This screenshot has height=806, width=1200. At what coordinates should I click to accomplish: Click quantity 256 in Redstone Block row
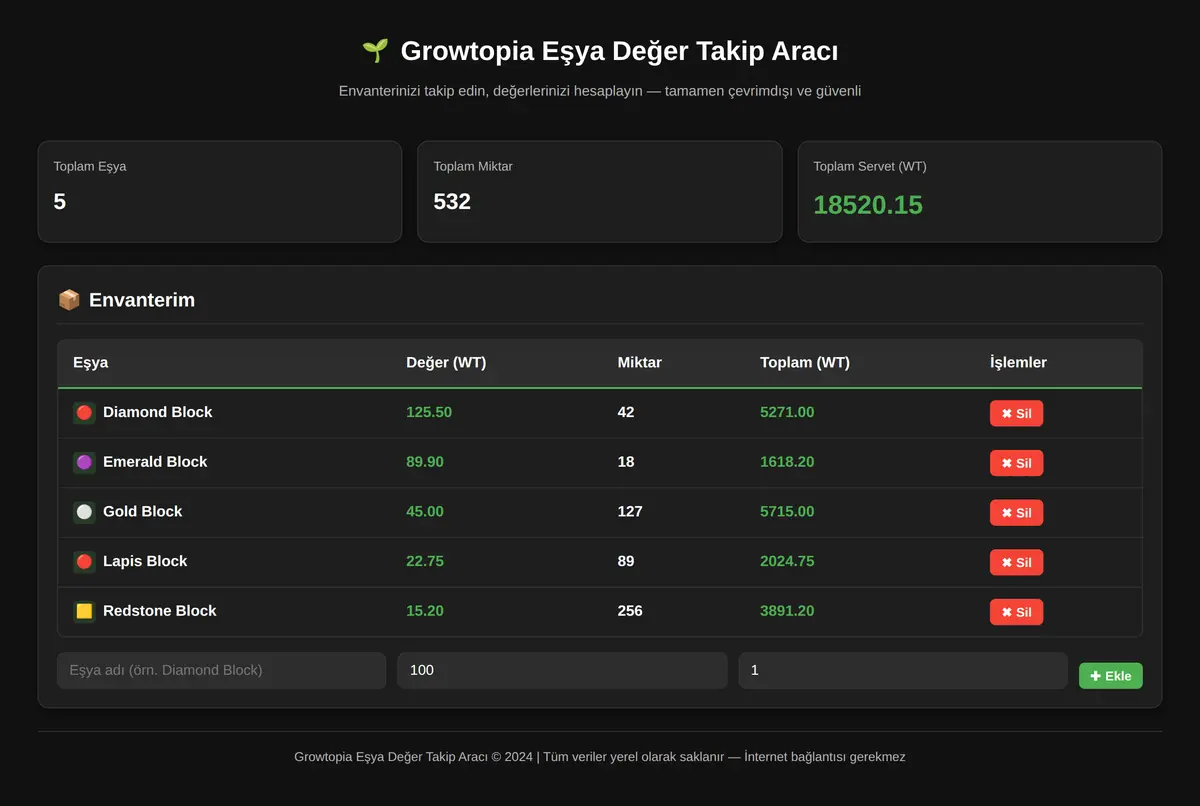630,611
